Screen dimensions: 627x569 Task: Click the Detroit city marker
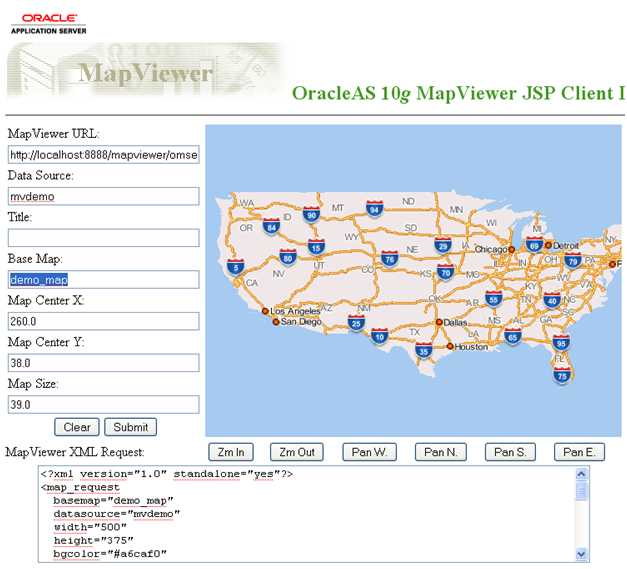[548, 245]
